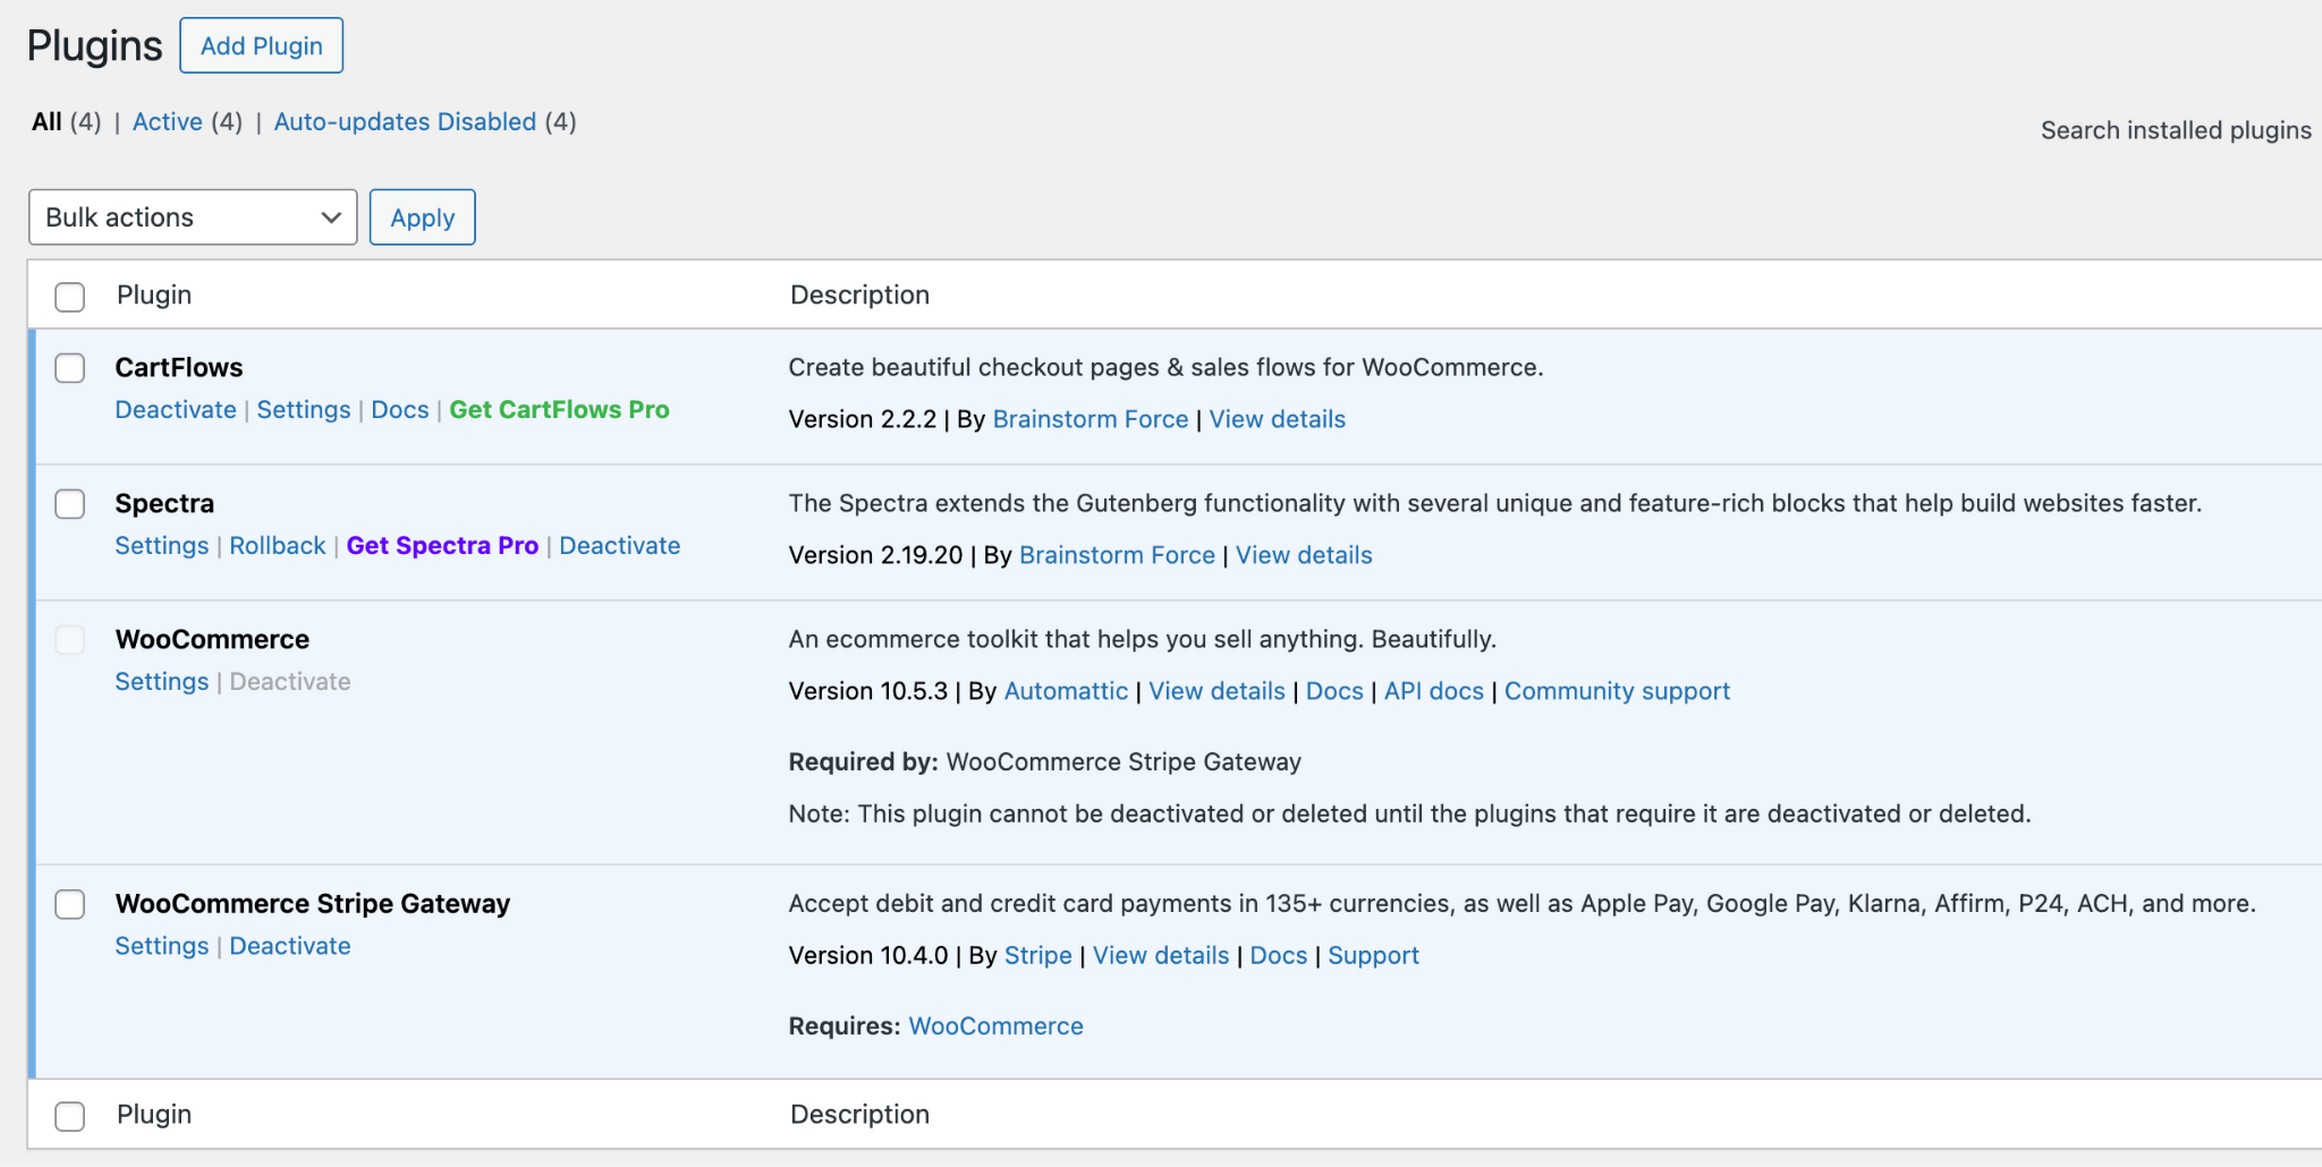Filter plugins by Active status

[x=167, y=121]
